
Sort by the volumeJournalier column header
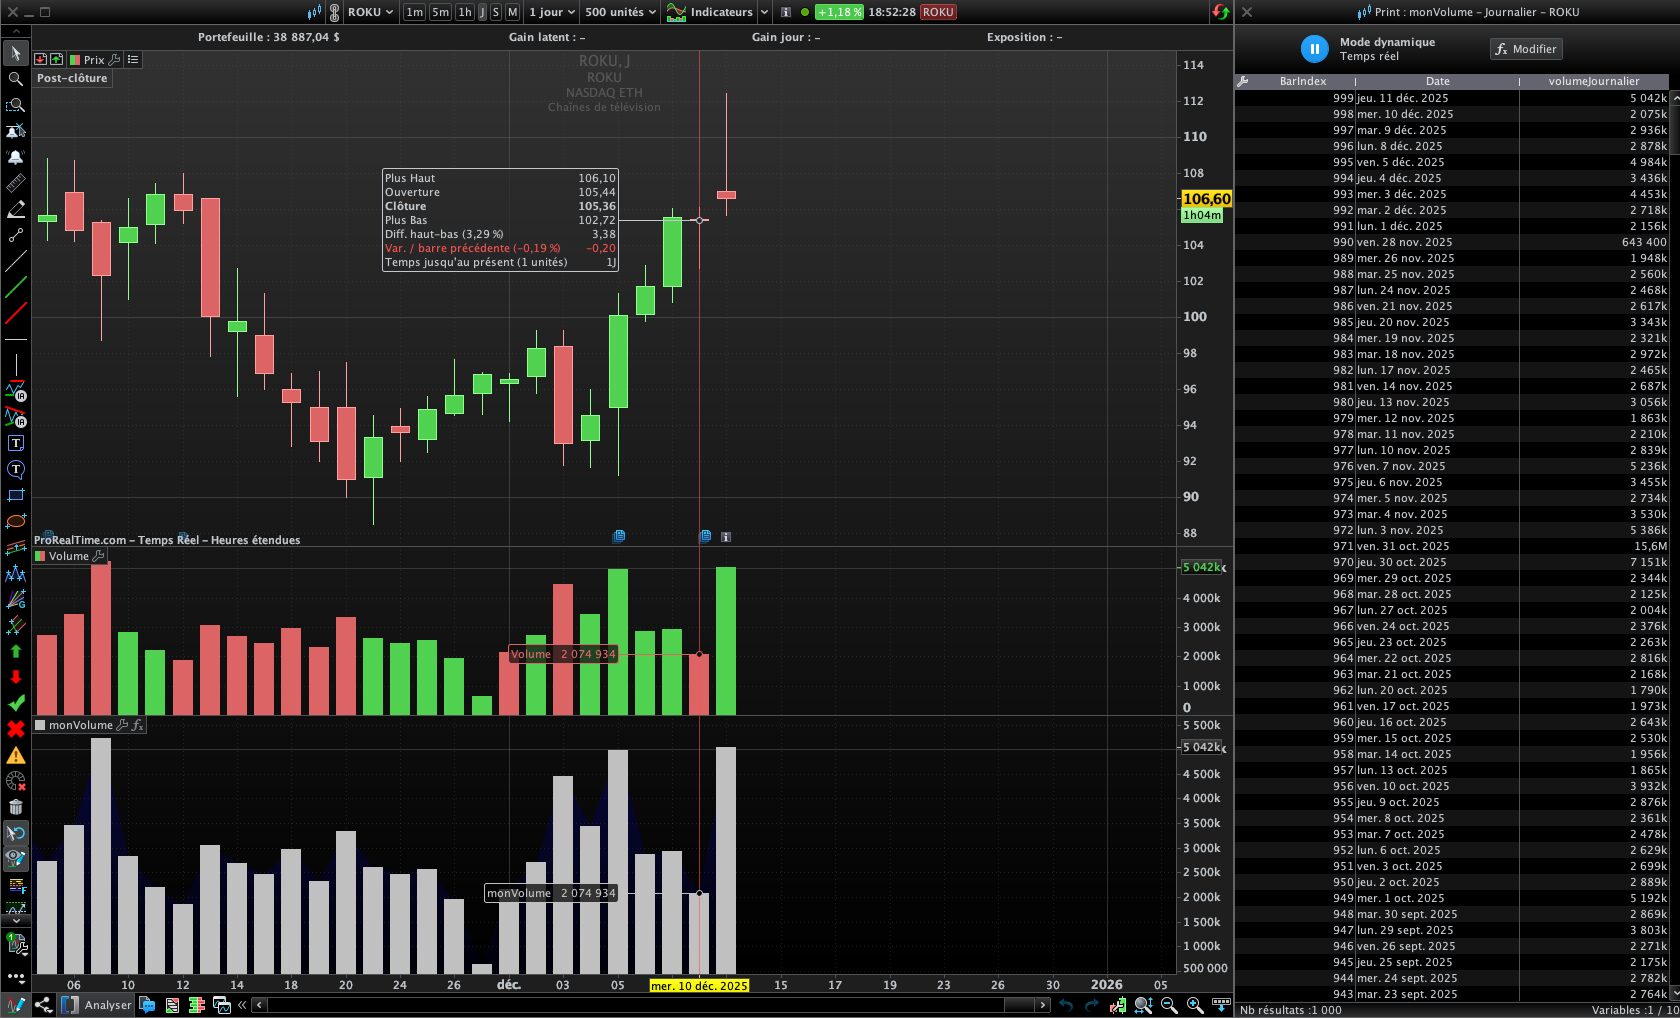[1594, 81]
